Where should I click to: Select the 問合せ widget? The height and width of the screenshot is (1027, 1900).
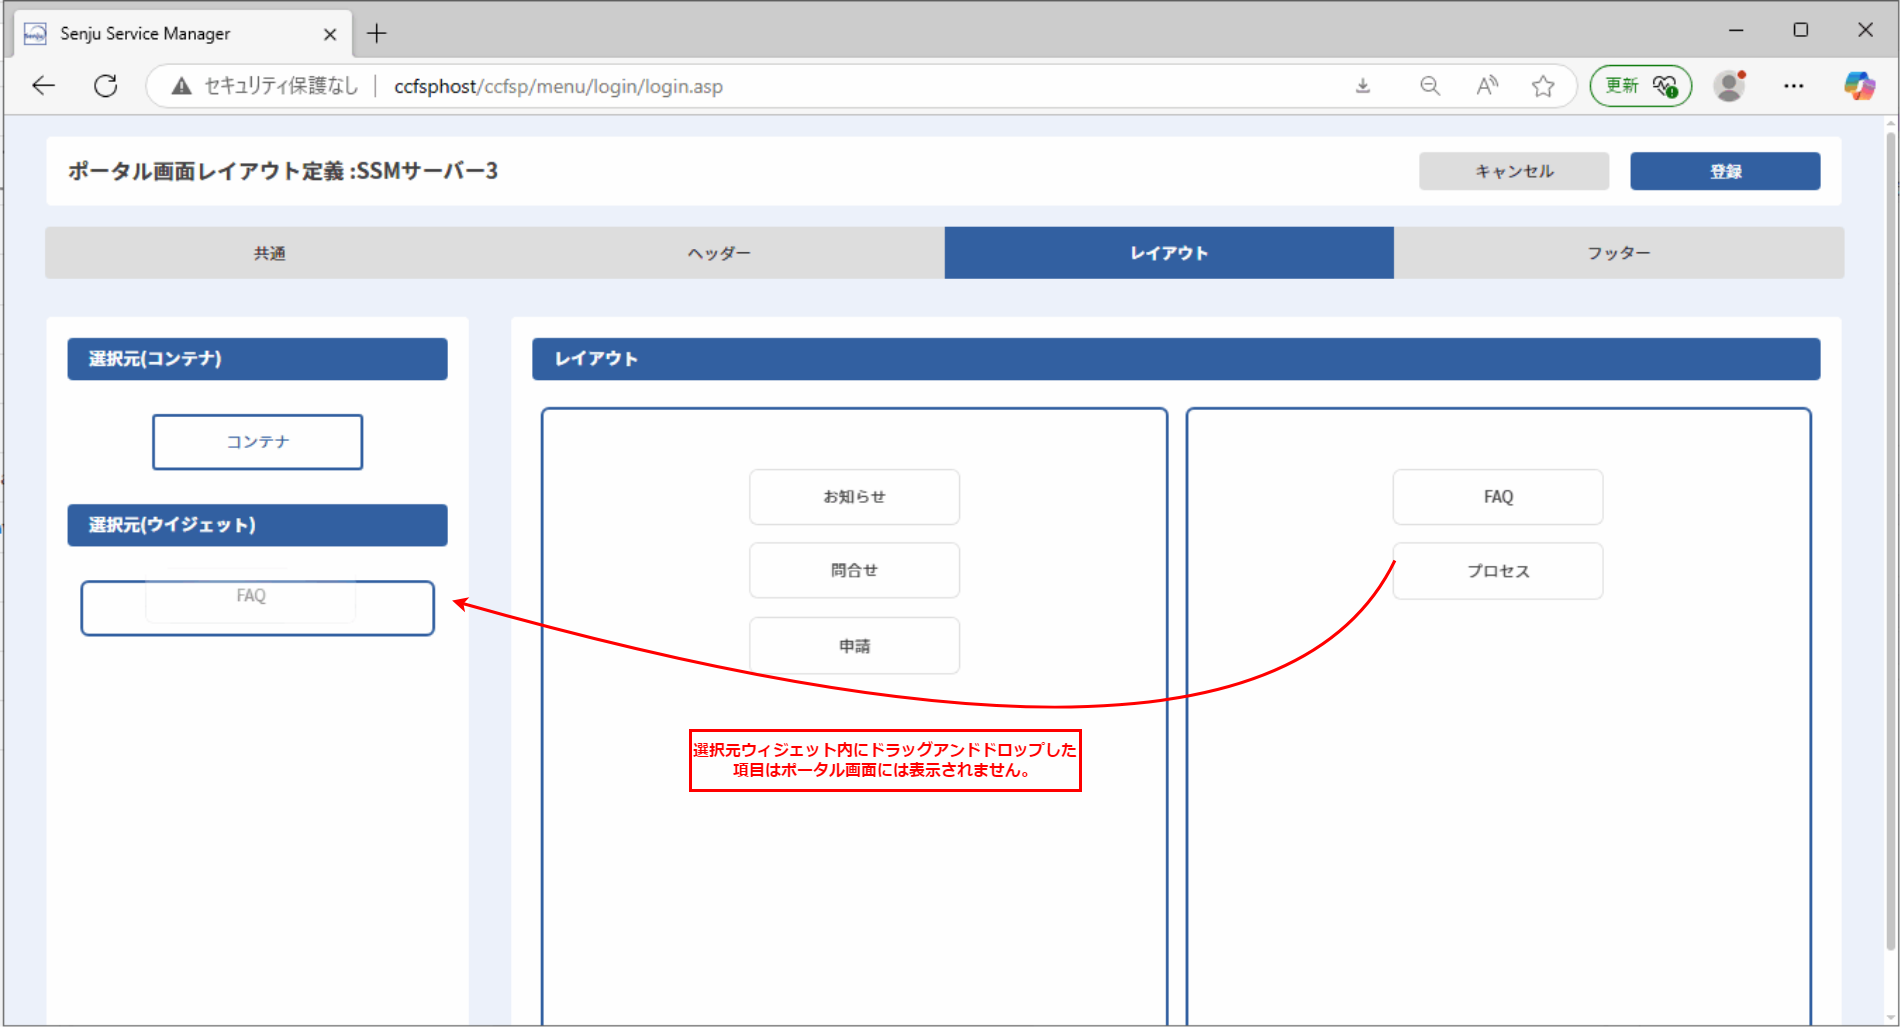pyautogui.click(x=855, y=571)
